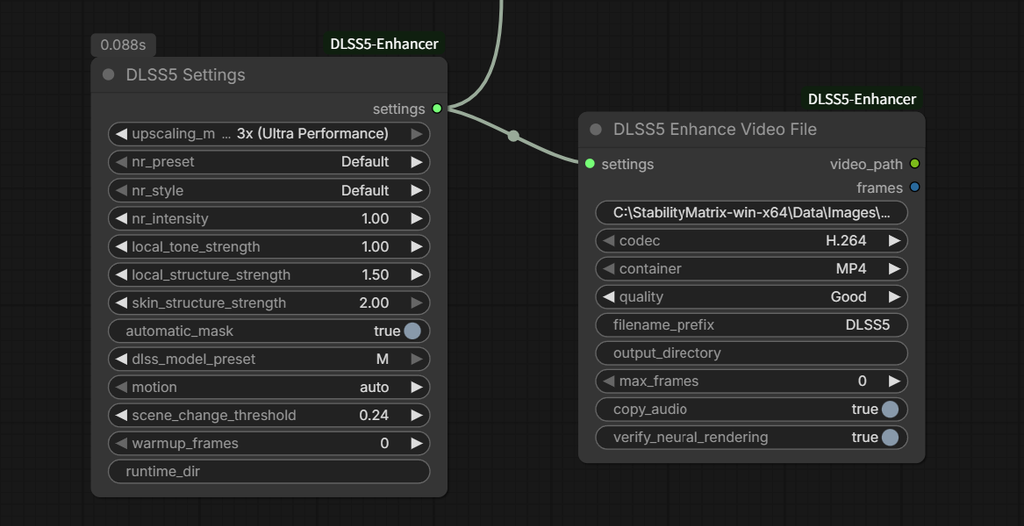Image resolution: width=1024 pixels, height=526 pixels.
Task: Click the frames output socket
Action: point(914,188)
